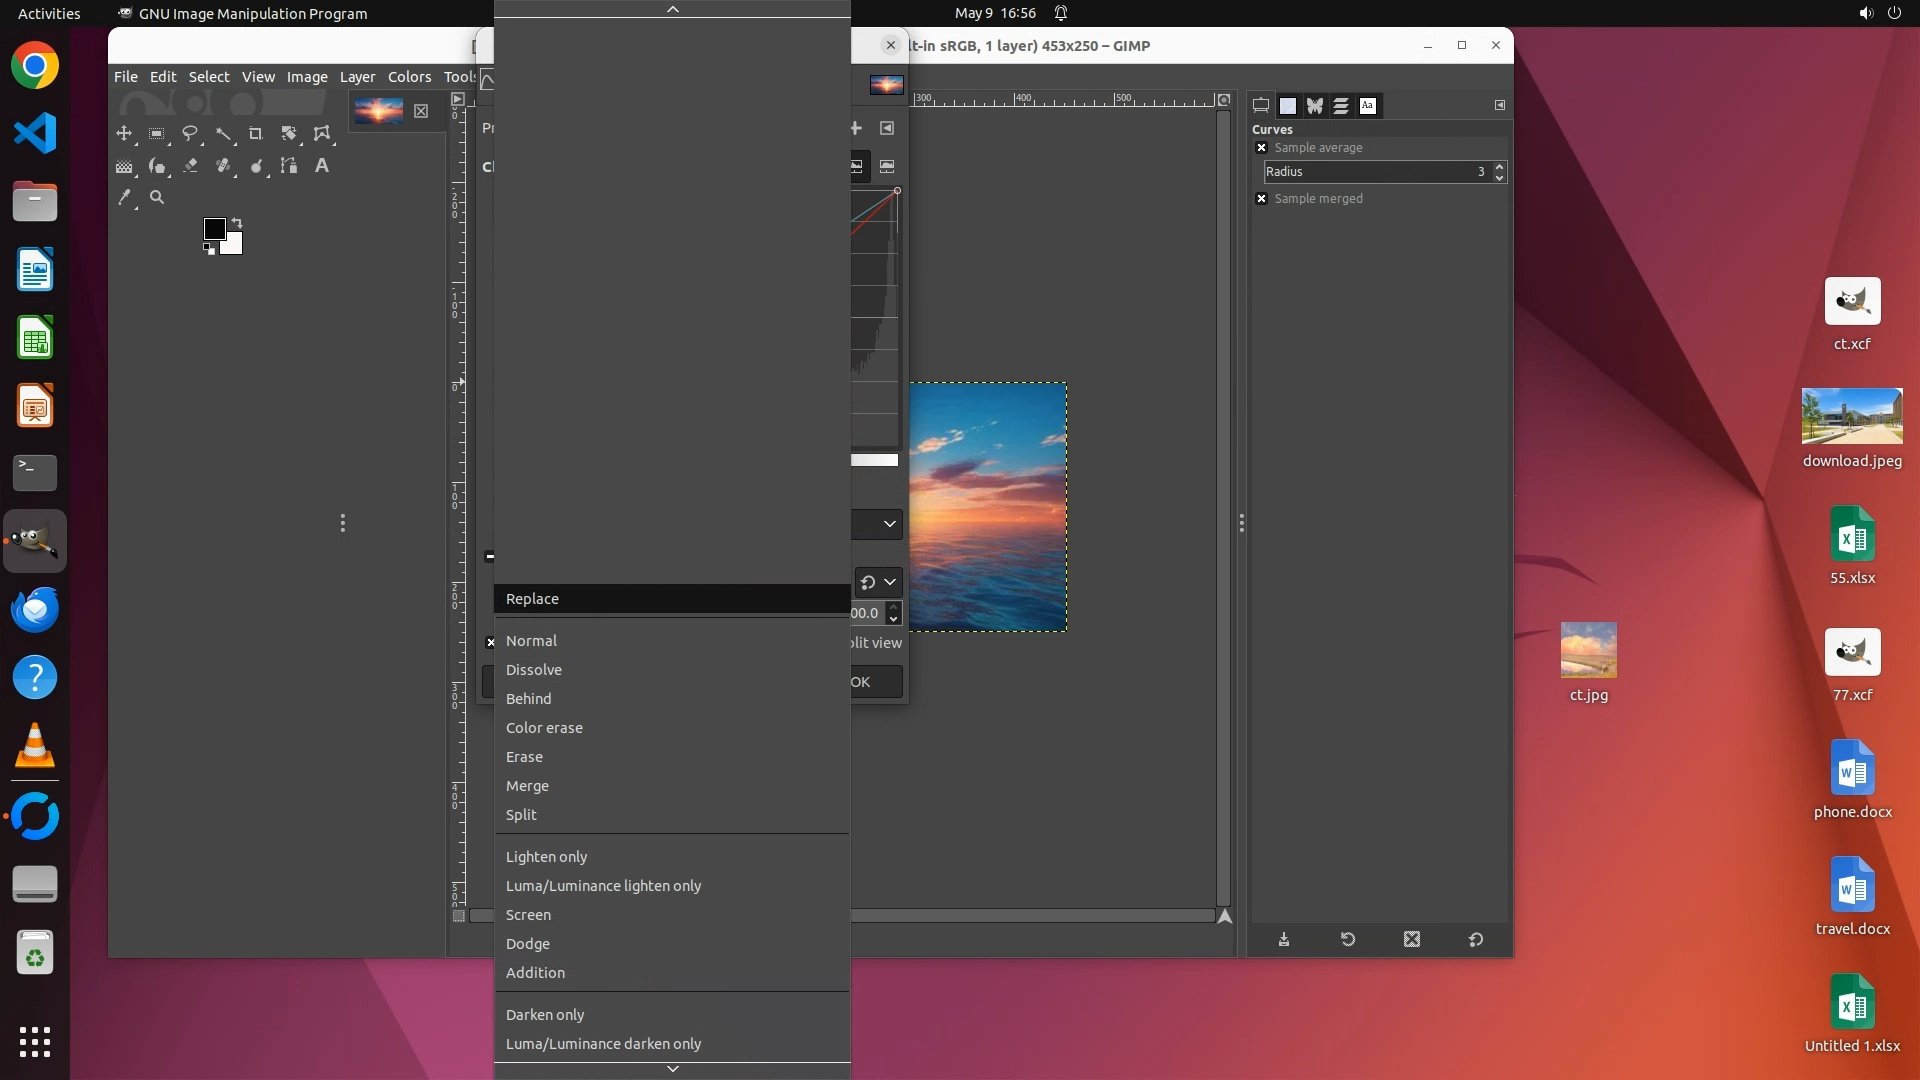Toggle the Sample merged checkbox
Screen dimensions: 1920x1080
1262,199
